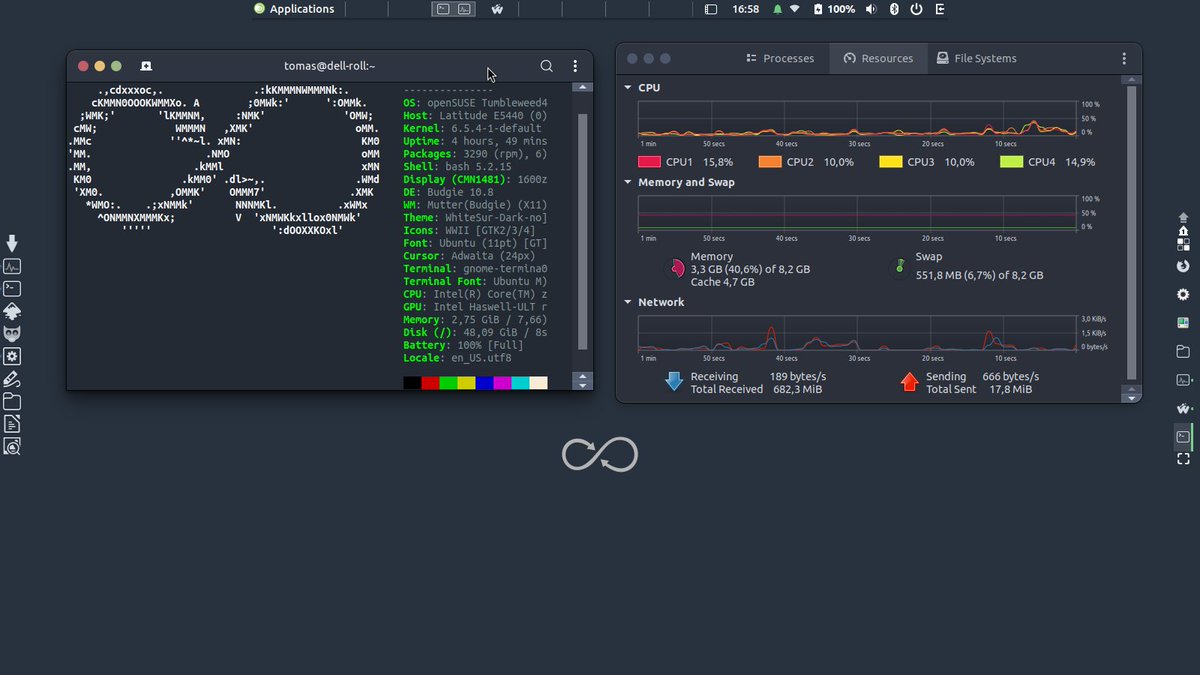Open settings gear in right dock
The image size is (1200, 675).
click(x=1183, y=295)
